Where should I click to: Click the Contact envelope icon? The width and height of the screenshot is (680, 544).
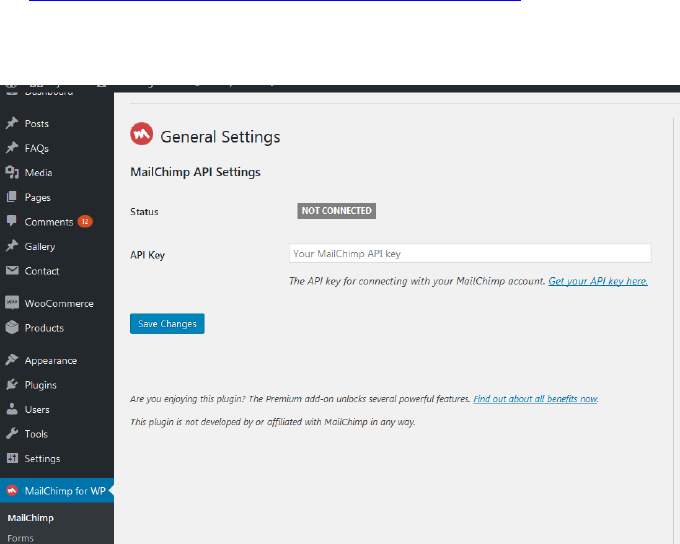(12, 271)
